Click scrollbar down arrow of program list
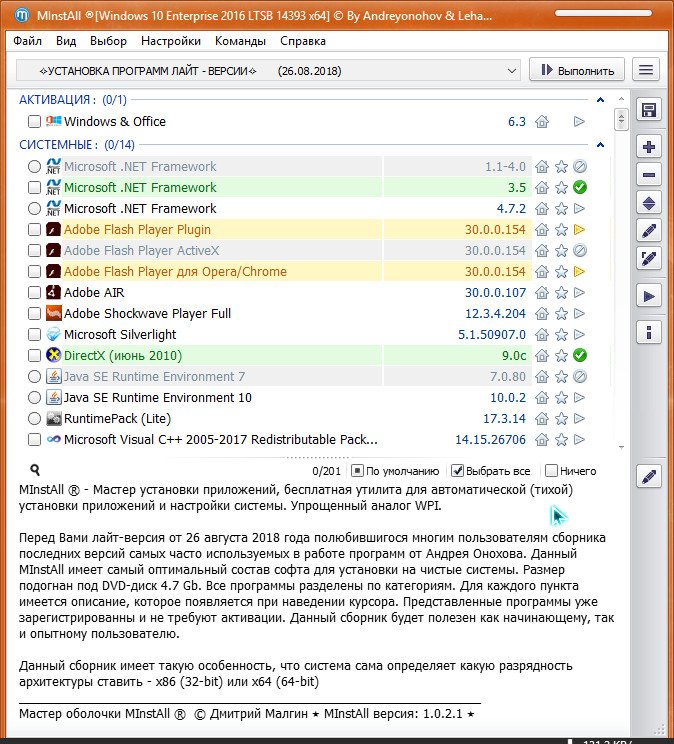 point(621,447)
